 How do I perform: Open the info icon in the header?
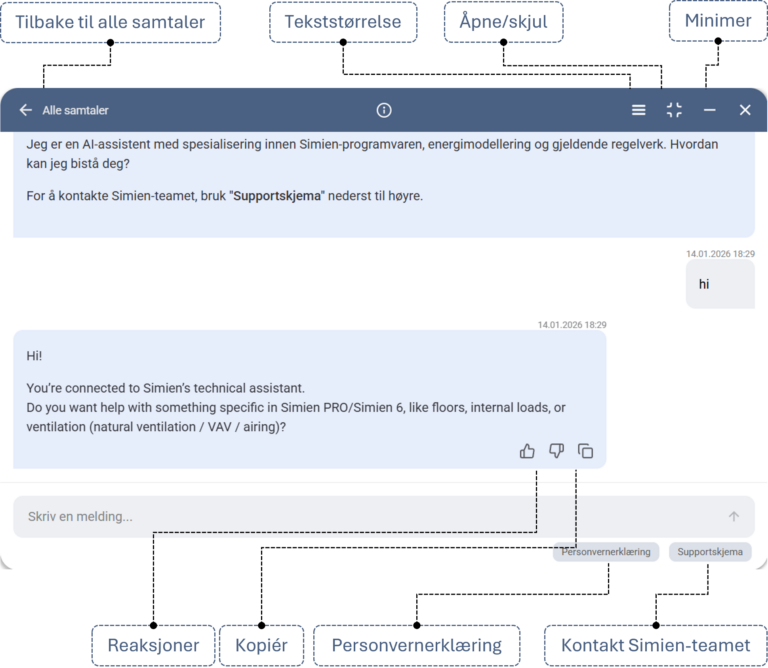[x=384, y=110]
